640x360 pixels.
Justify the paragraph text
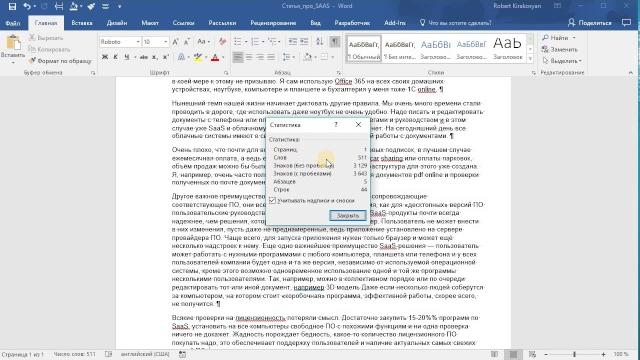(x=271, y=57)
